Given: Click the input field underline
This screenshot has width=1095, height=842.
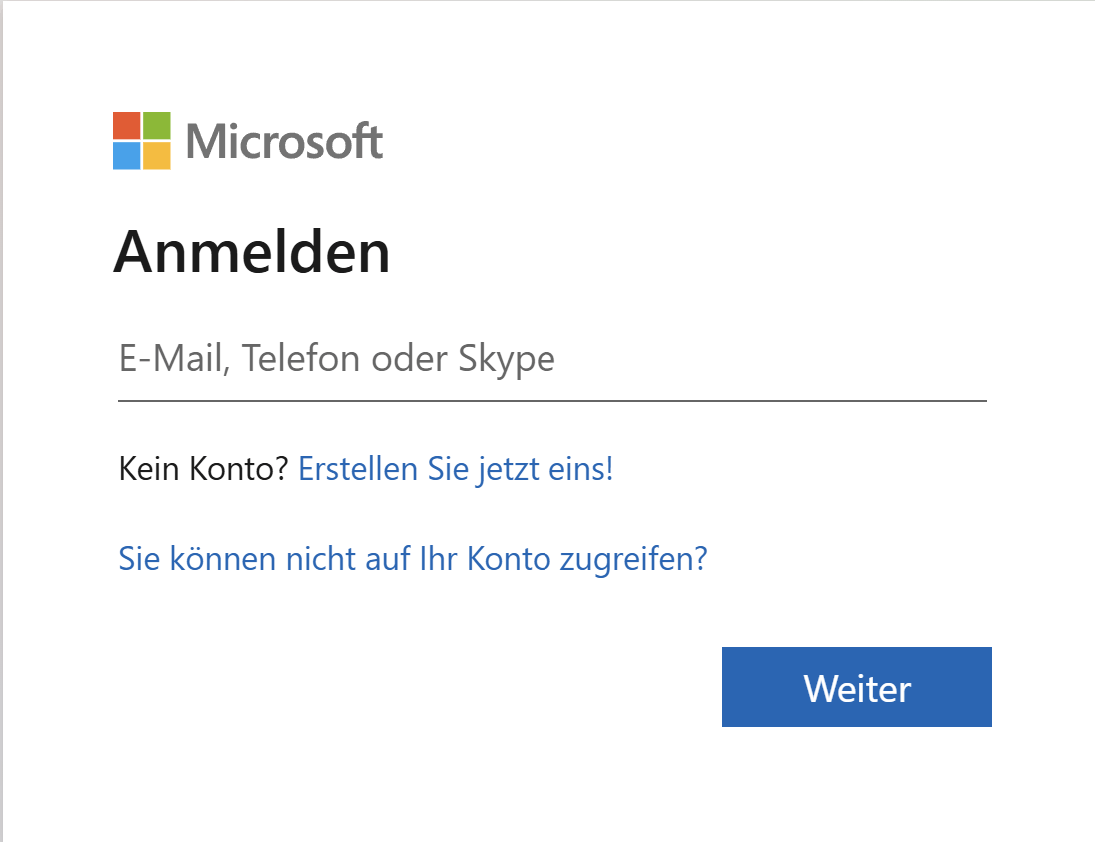Looking at the screenshot, I should [552, 402].
